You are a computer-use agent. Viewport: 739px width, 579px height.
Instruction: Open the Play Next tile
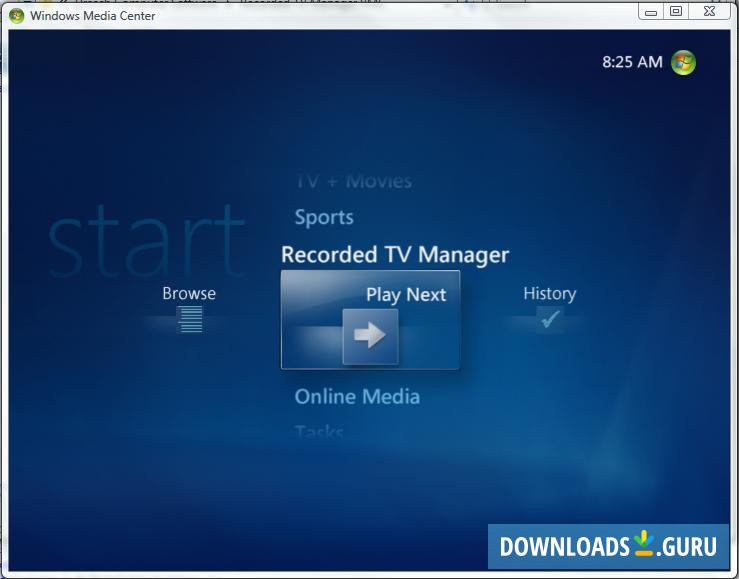pyautogui.click(x=370, y=319)
